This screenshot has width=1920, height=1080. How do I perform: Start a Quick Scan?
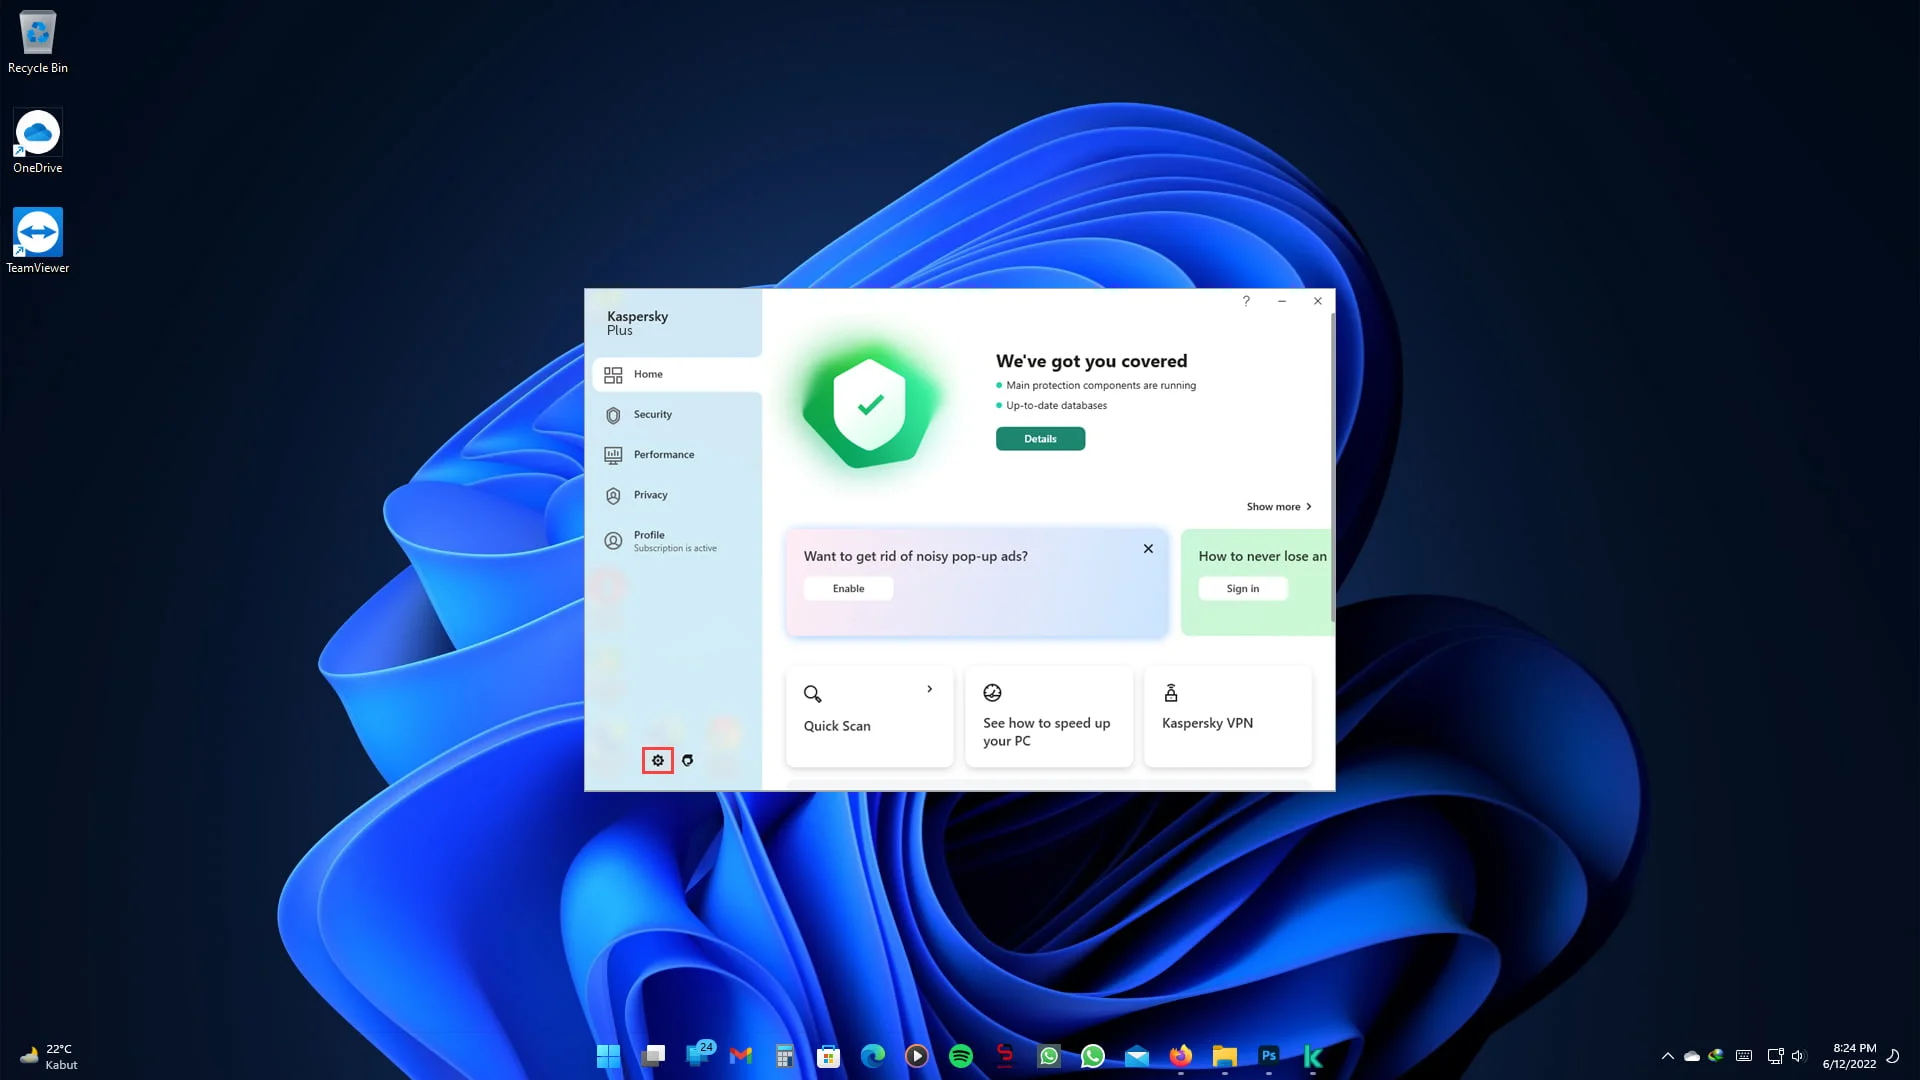869,716
